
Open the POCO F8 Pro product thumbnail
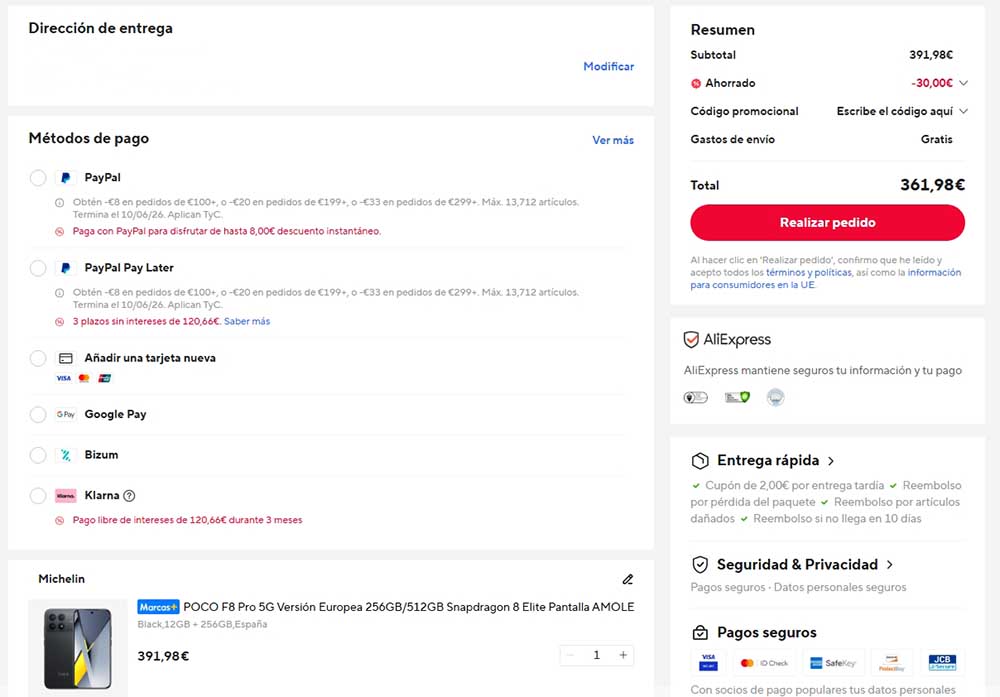point(78,648)
